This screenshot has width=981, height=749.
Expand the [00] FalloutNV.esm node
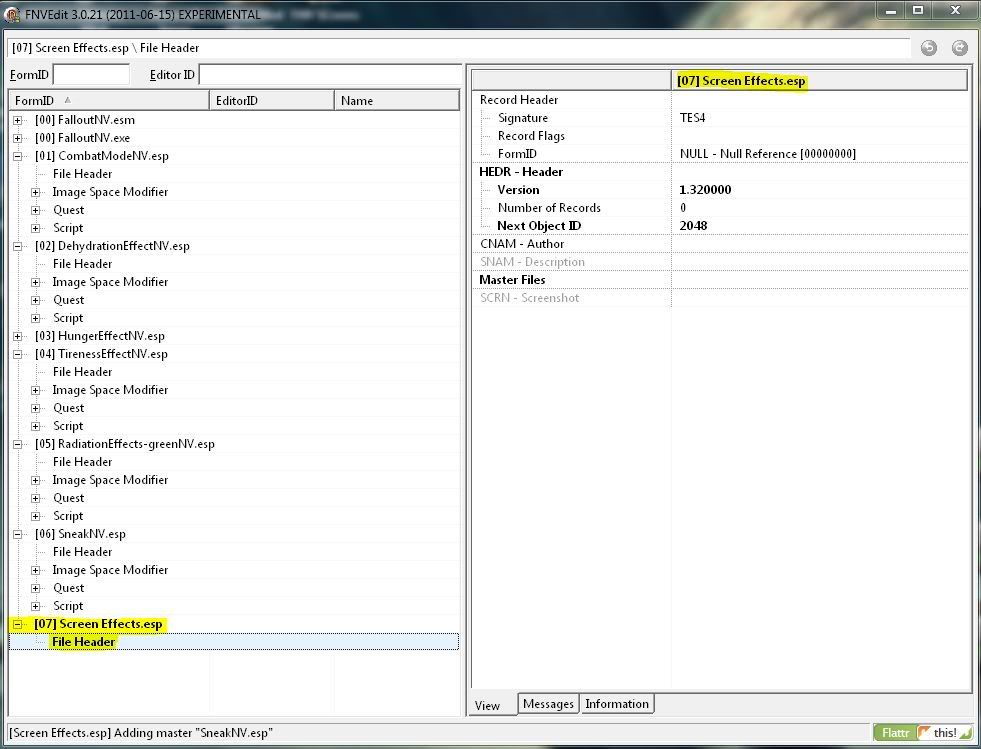point(18,120)
